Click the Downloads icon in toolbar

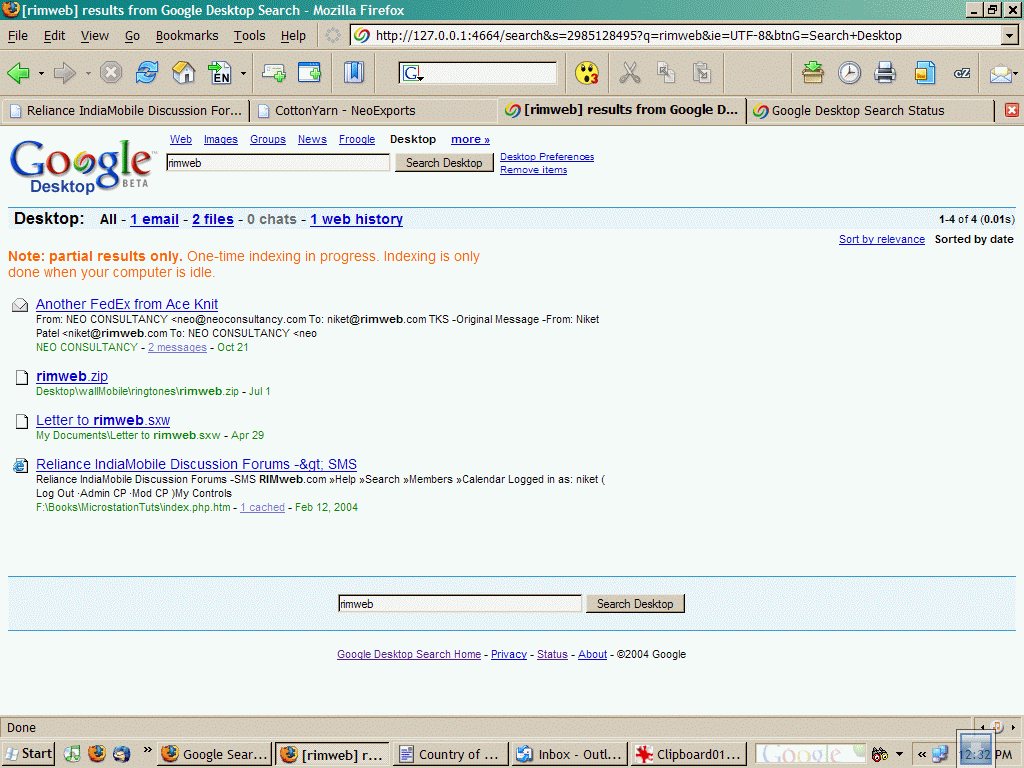[x=813, y=73]
